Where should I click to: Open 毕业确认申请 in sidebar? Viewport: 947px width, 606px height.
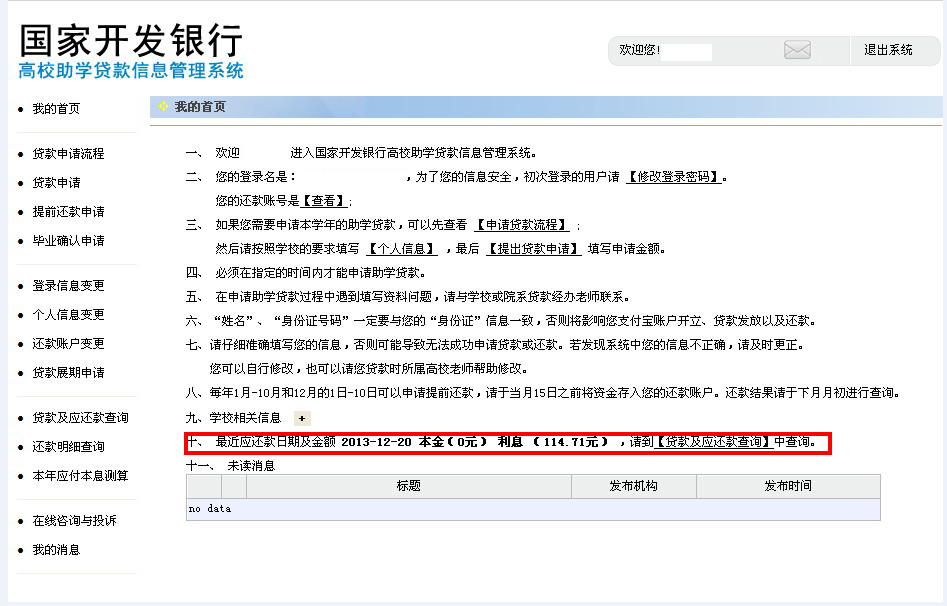pyautogui.click(x=68, y=241)
